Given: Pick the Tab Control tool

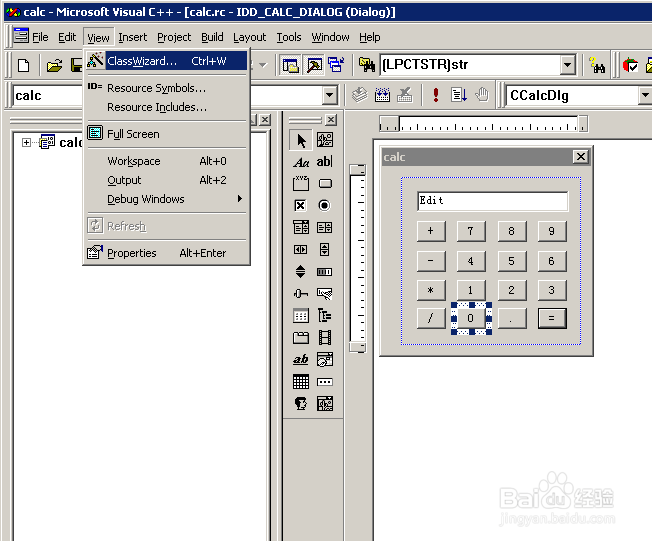Looking at the screenshot, I should pos(301,338).
